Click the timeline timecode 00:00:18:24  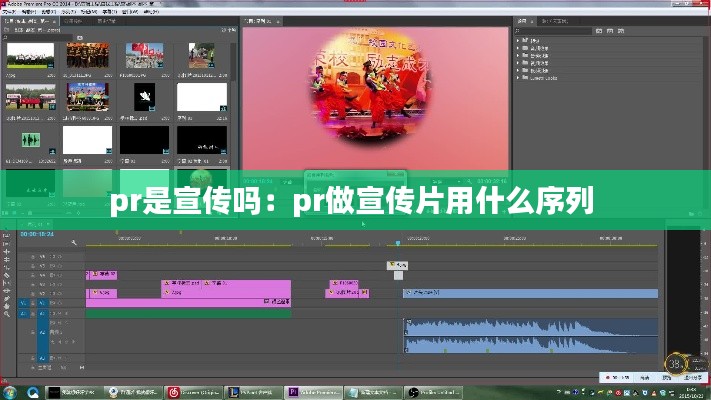pyautogui.click(x=28, y=235)
